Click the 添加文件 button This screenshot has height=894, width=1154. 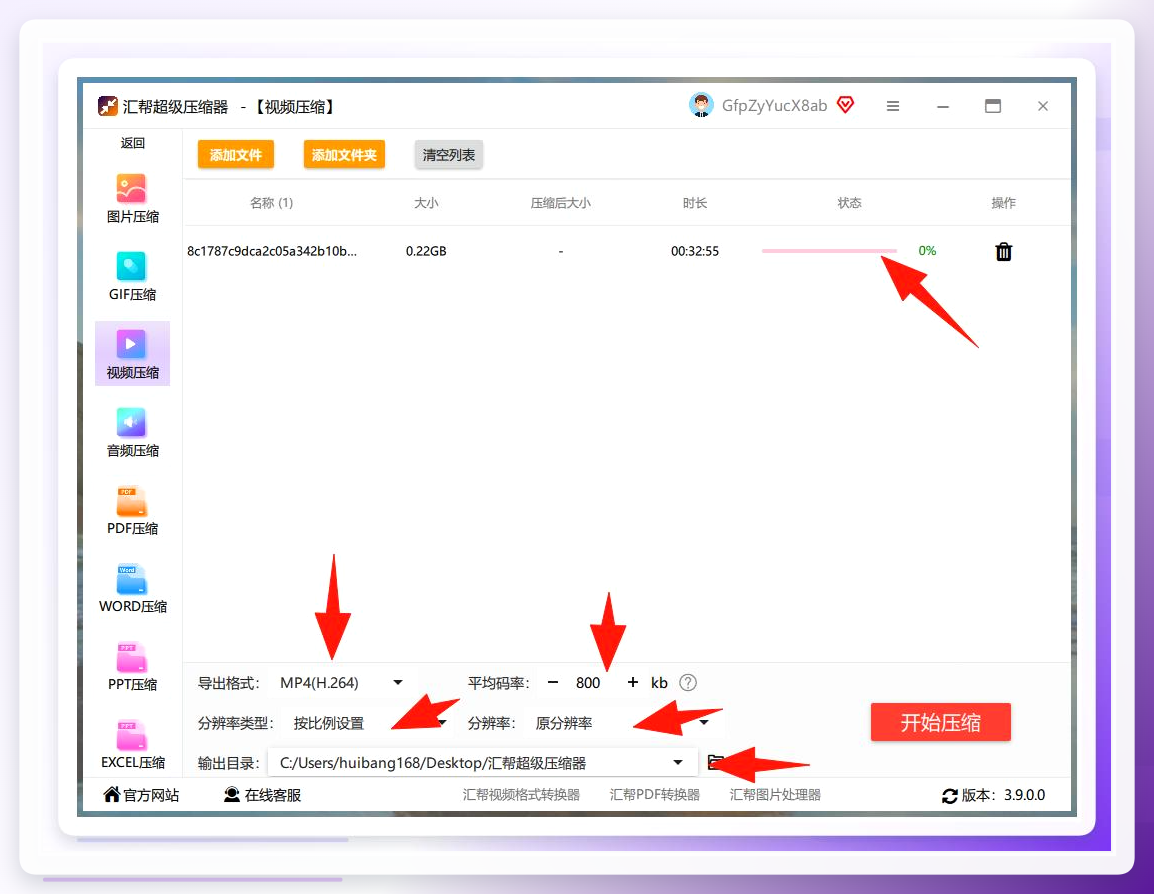pos(236,155)
